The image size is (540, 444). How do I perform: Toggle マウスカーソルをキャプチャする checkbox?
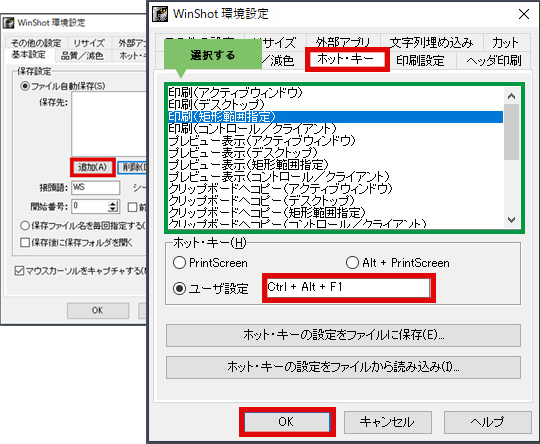click(19, 271)
